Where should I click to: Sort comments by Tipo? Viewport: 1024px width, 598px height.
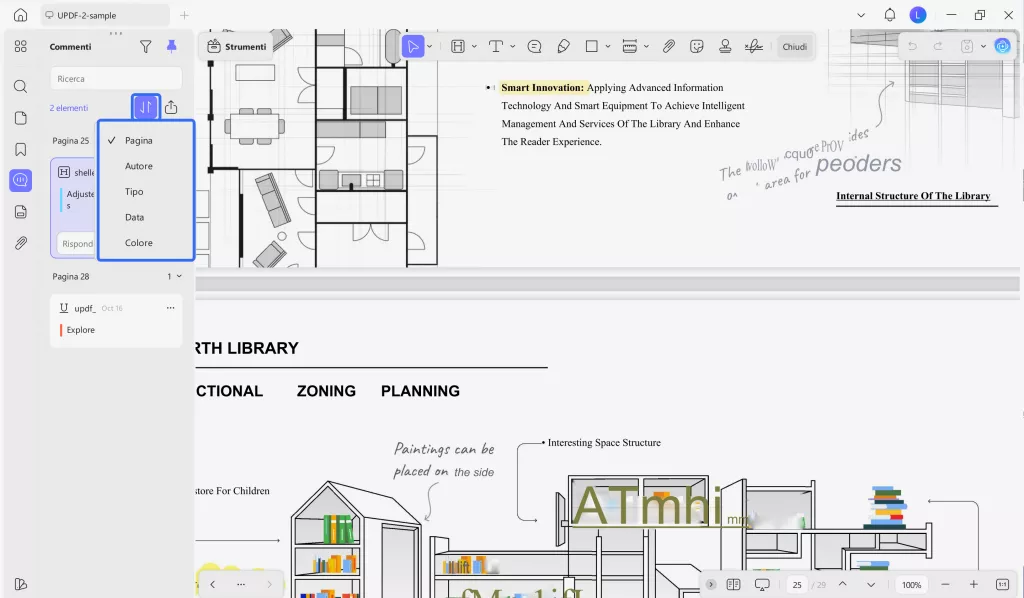(x=146, y=191)
